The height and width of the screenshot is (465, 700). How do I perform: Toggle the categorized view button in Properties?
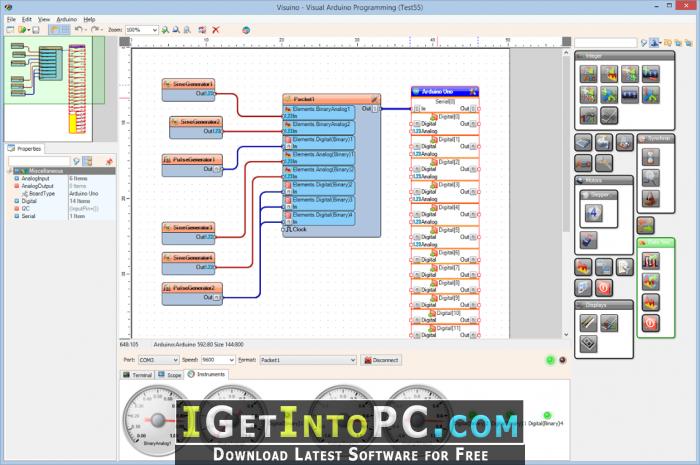tap(88, 161)
